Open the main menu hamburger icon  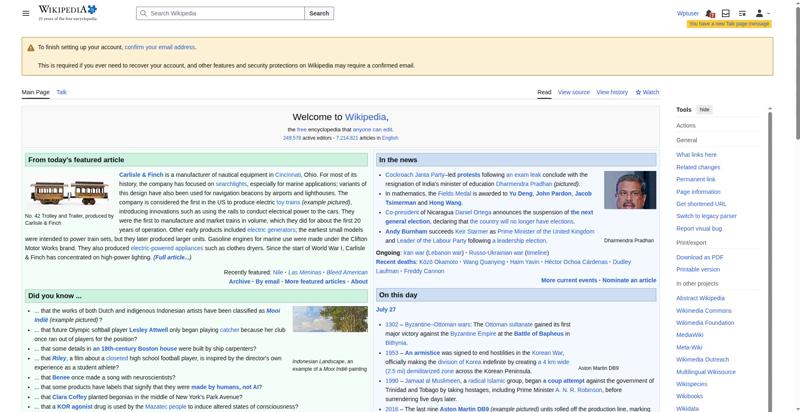tap(26, 13)
